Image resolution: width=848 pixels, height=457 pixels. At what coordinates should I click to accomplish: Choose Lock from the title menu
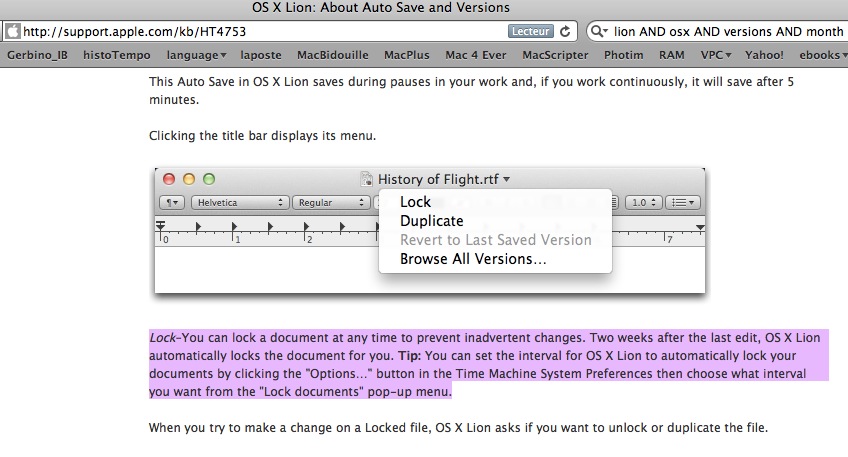[415, 202]
